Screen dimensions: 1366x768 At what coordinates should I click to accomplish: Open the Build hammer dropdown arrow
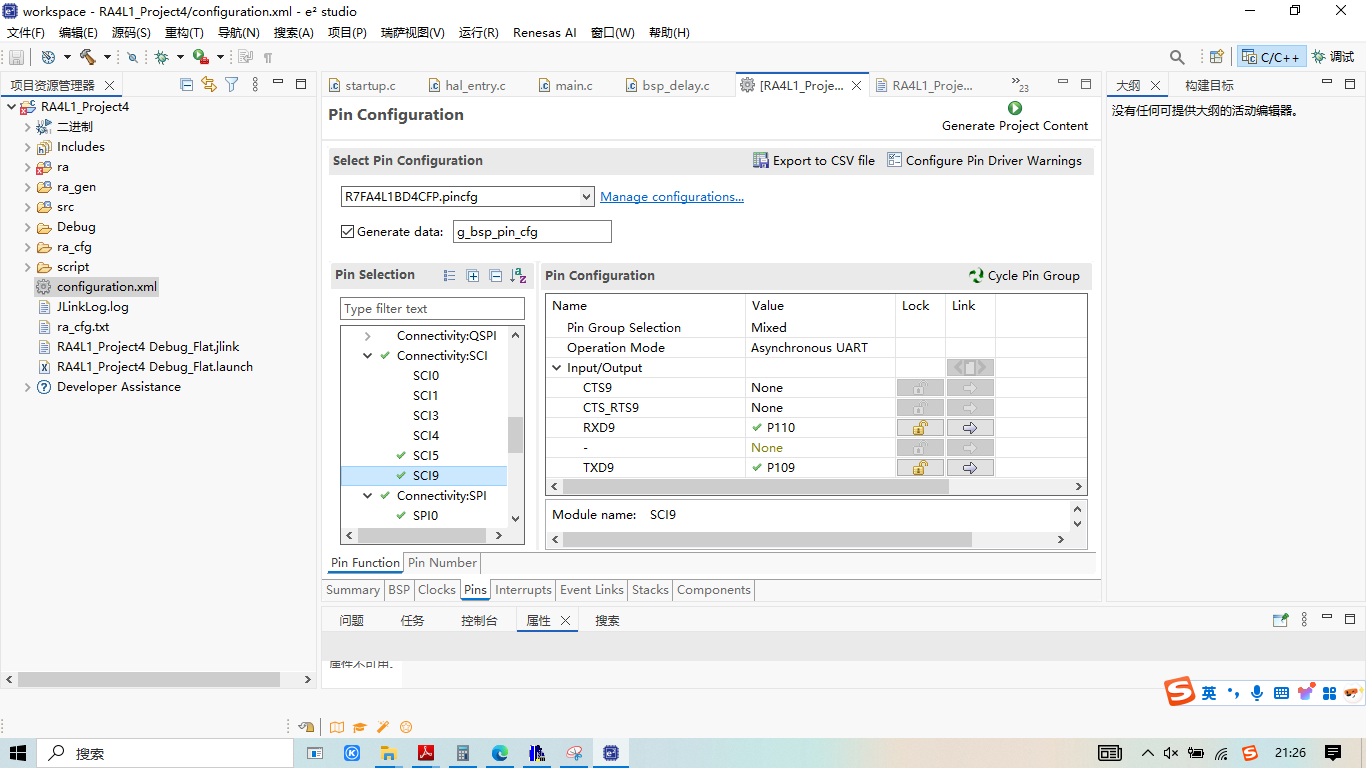[x=107, y=57]
